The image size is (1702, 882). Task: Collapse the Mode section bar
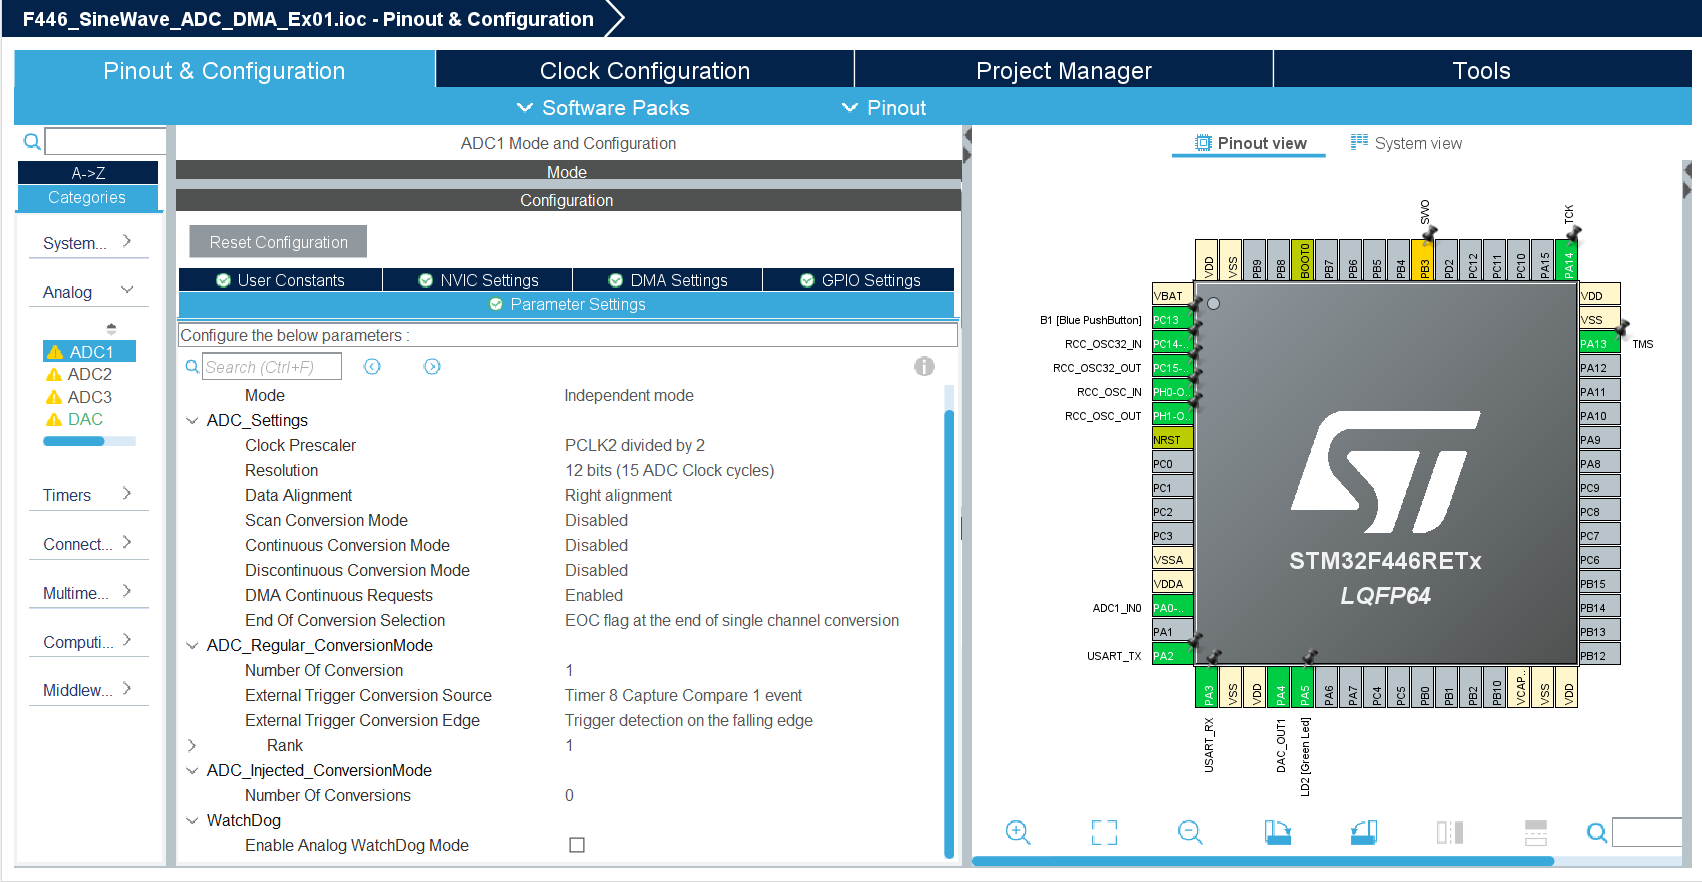click(568, 172)
